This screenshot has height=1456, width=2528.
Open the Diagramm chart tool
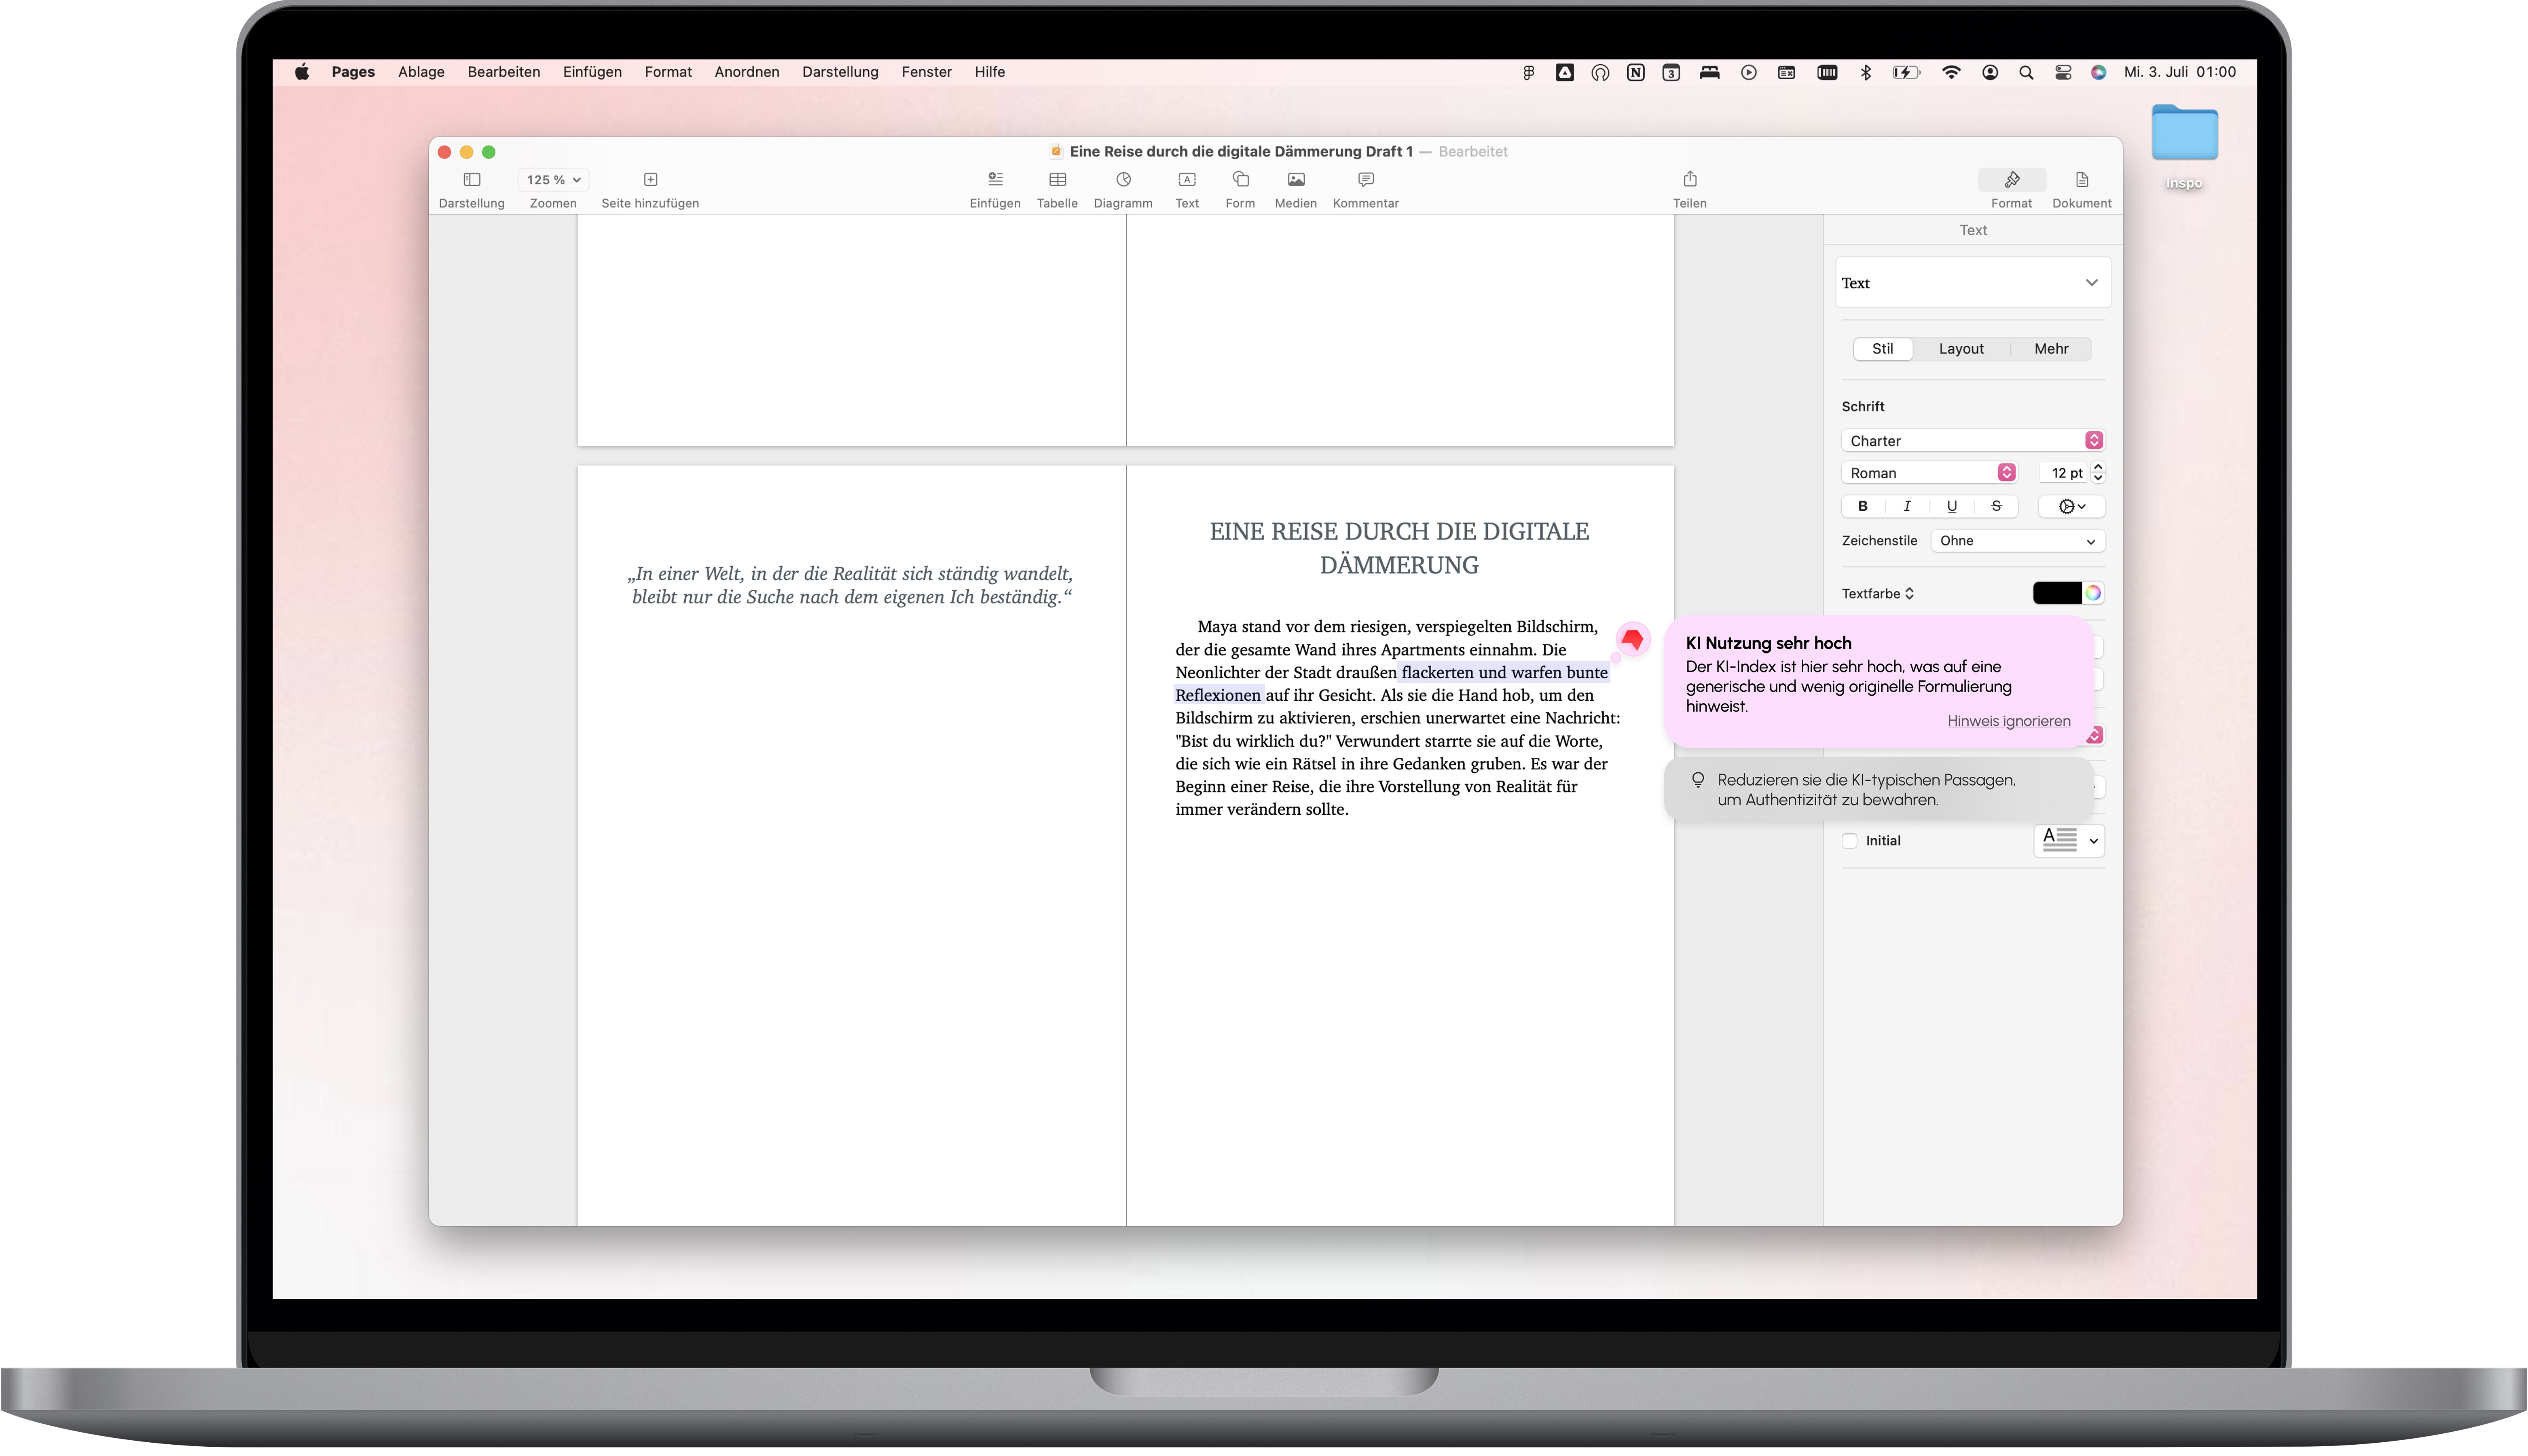(1123, 180)
